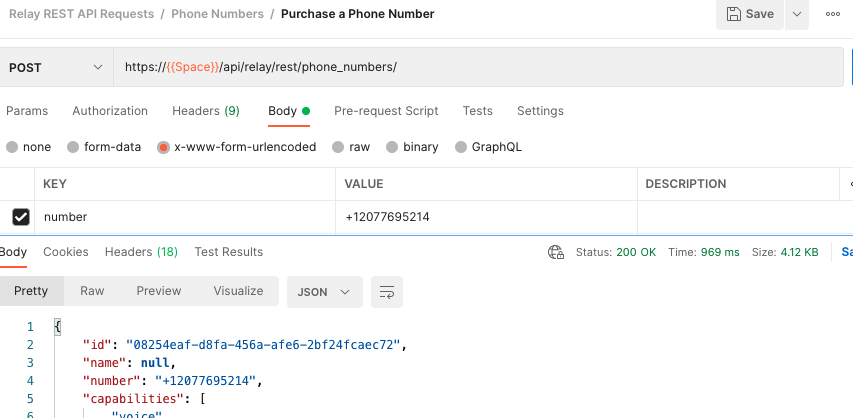Click the request URL input field
Viewport: 853px width, 418px height.
[x=480, y=67]
